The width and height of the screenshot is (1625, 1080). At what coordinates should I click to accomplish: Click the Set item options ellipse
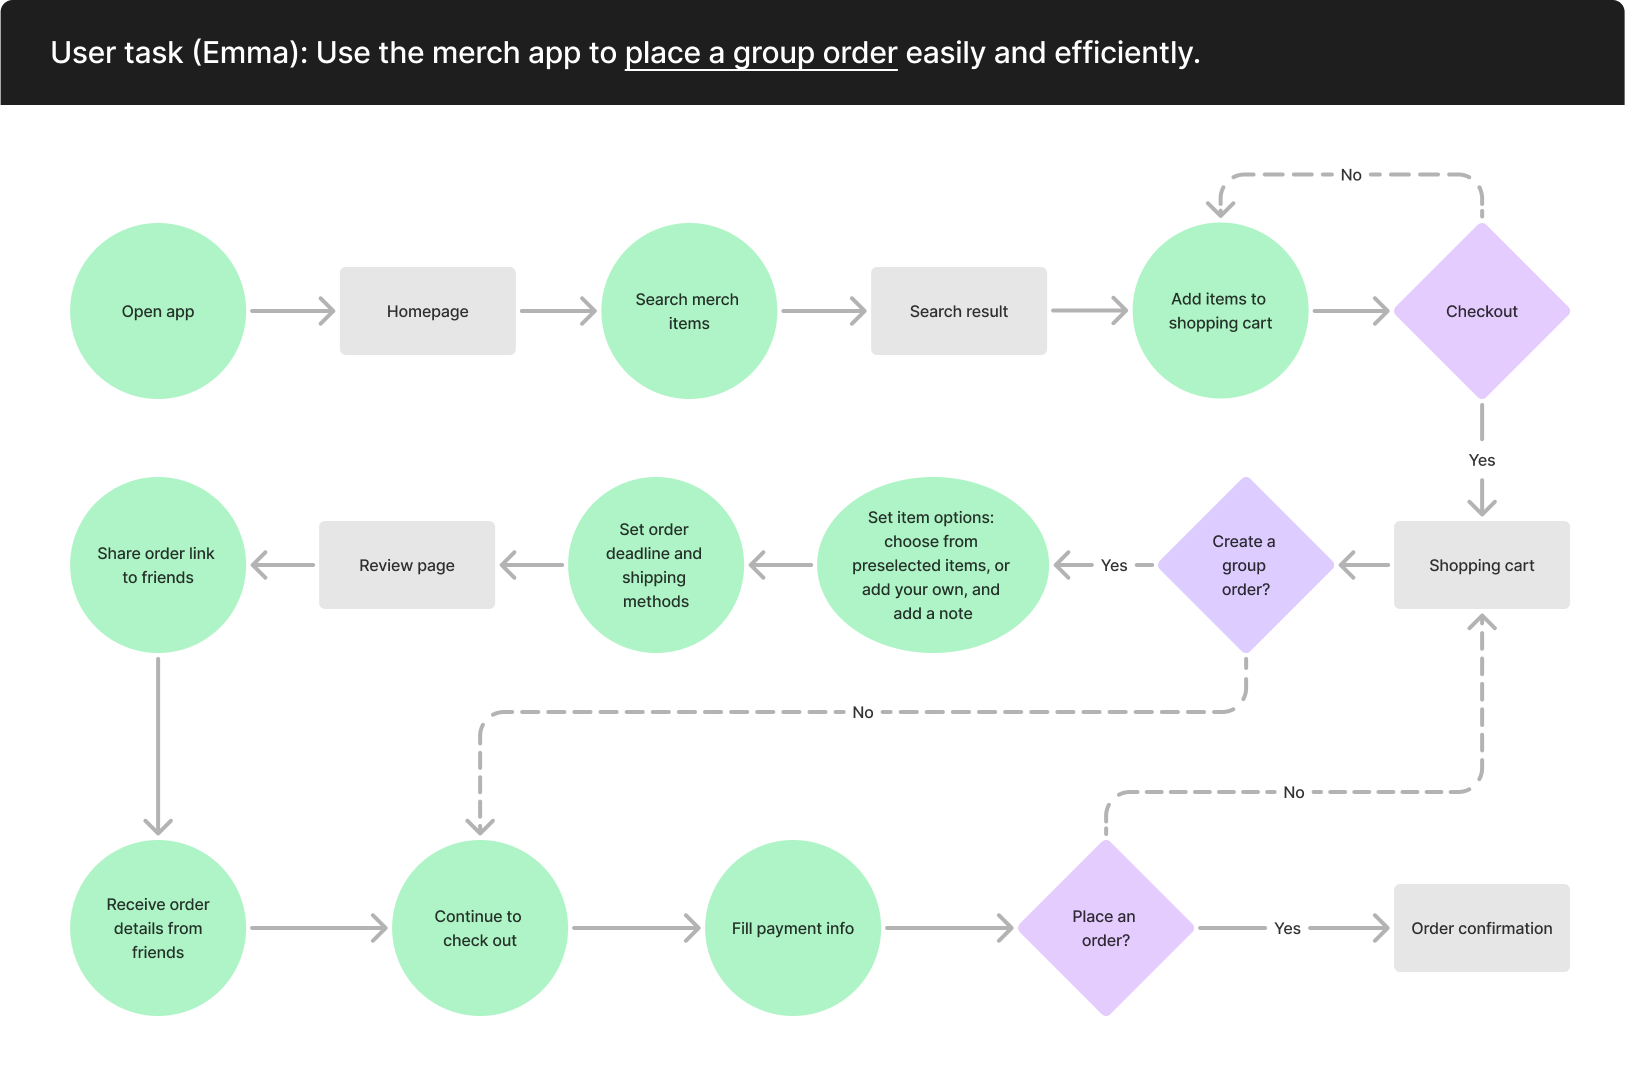click(x=932, y=565)
